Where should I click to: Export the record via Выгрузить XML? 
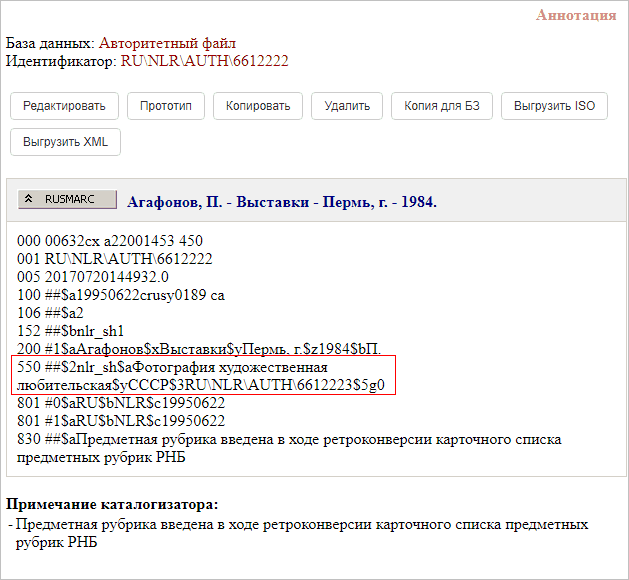(65, 141)
